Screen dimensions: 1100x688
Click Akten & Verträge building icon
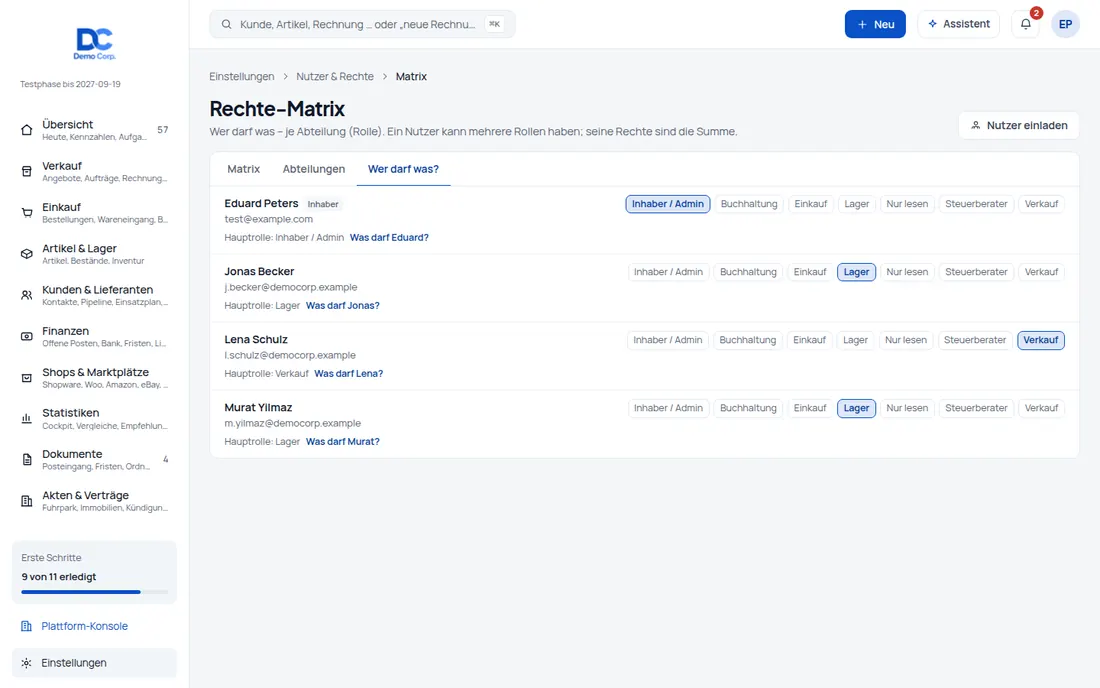tap(27, 501)
